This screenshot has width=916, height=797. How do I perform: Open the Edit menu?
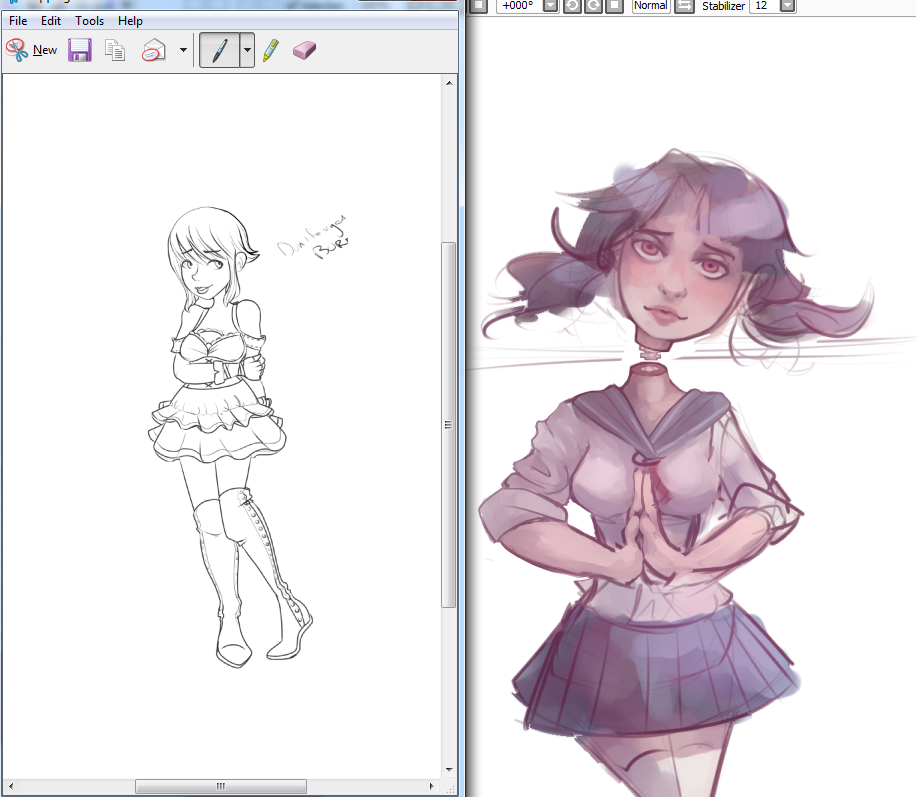[x=51, y=21]
